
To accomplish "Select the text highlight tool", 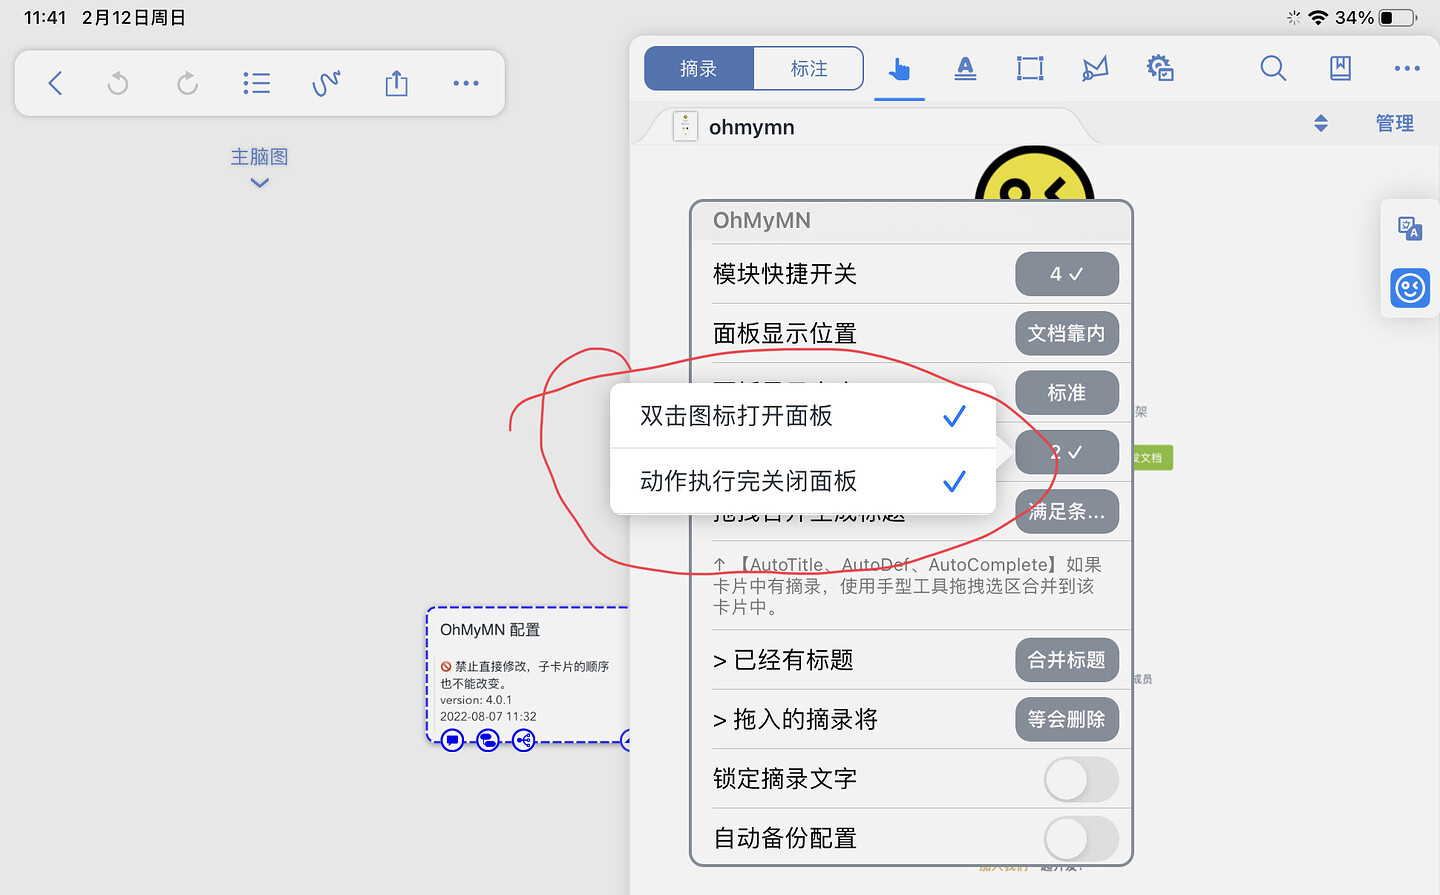I will pyautogui.click(x=965, y=68).
